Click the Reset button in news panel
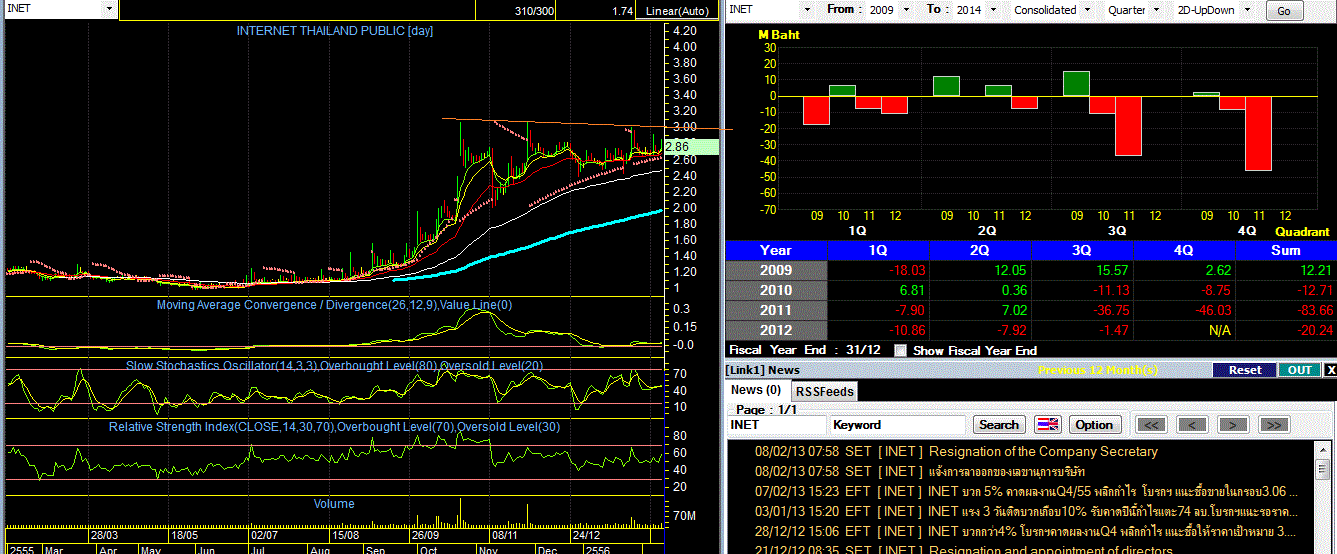 [x=1244, y=370]
